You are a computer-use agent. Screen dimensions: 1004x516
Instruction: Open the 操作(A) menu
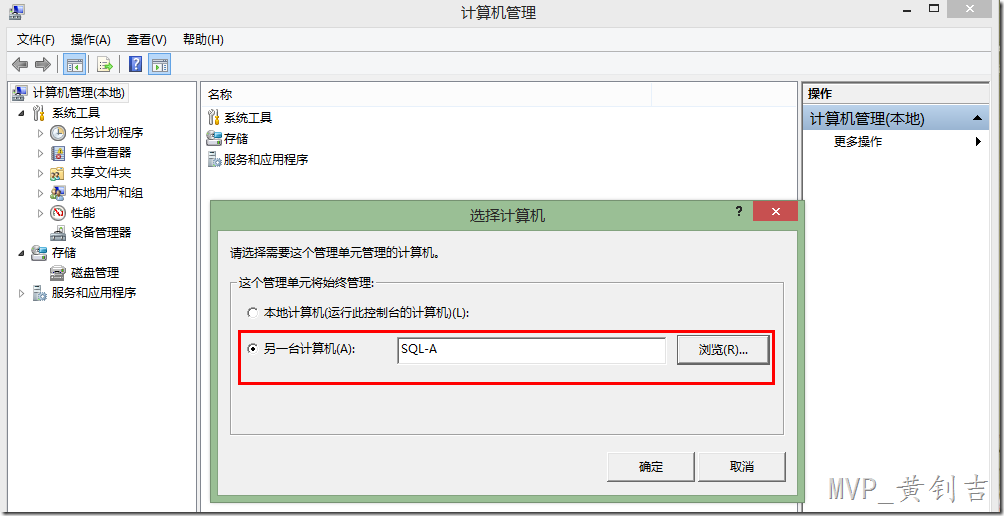(91, 40)
